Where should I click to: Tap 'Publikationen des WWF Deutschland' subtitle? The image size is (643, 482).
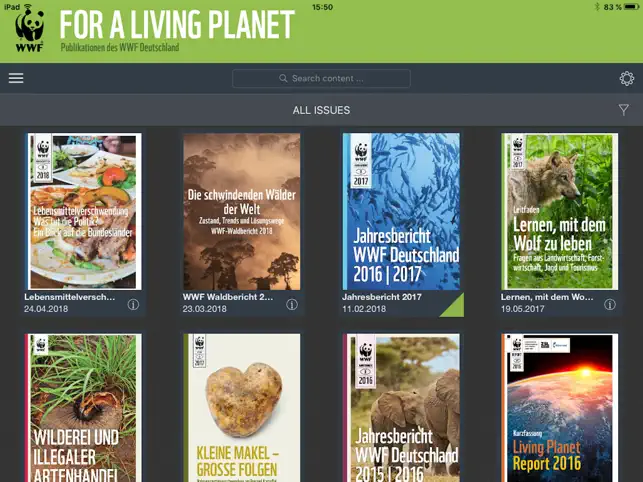120,47
